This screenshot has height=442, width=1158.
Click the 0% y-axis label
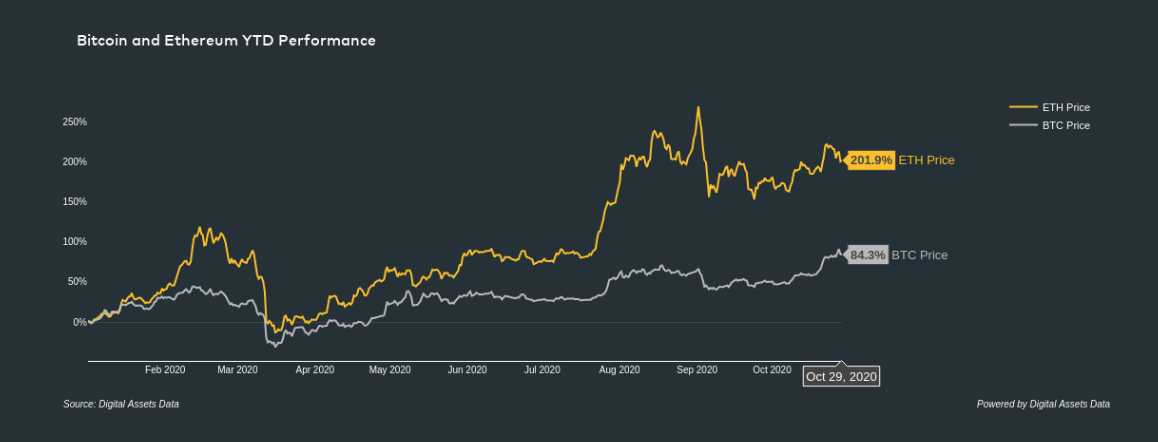point(80,322)
